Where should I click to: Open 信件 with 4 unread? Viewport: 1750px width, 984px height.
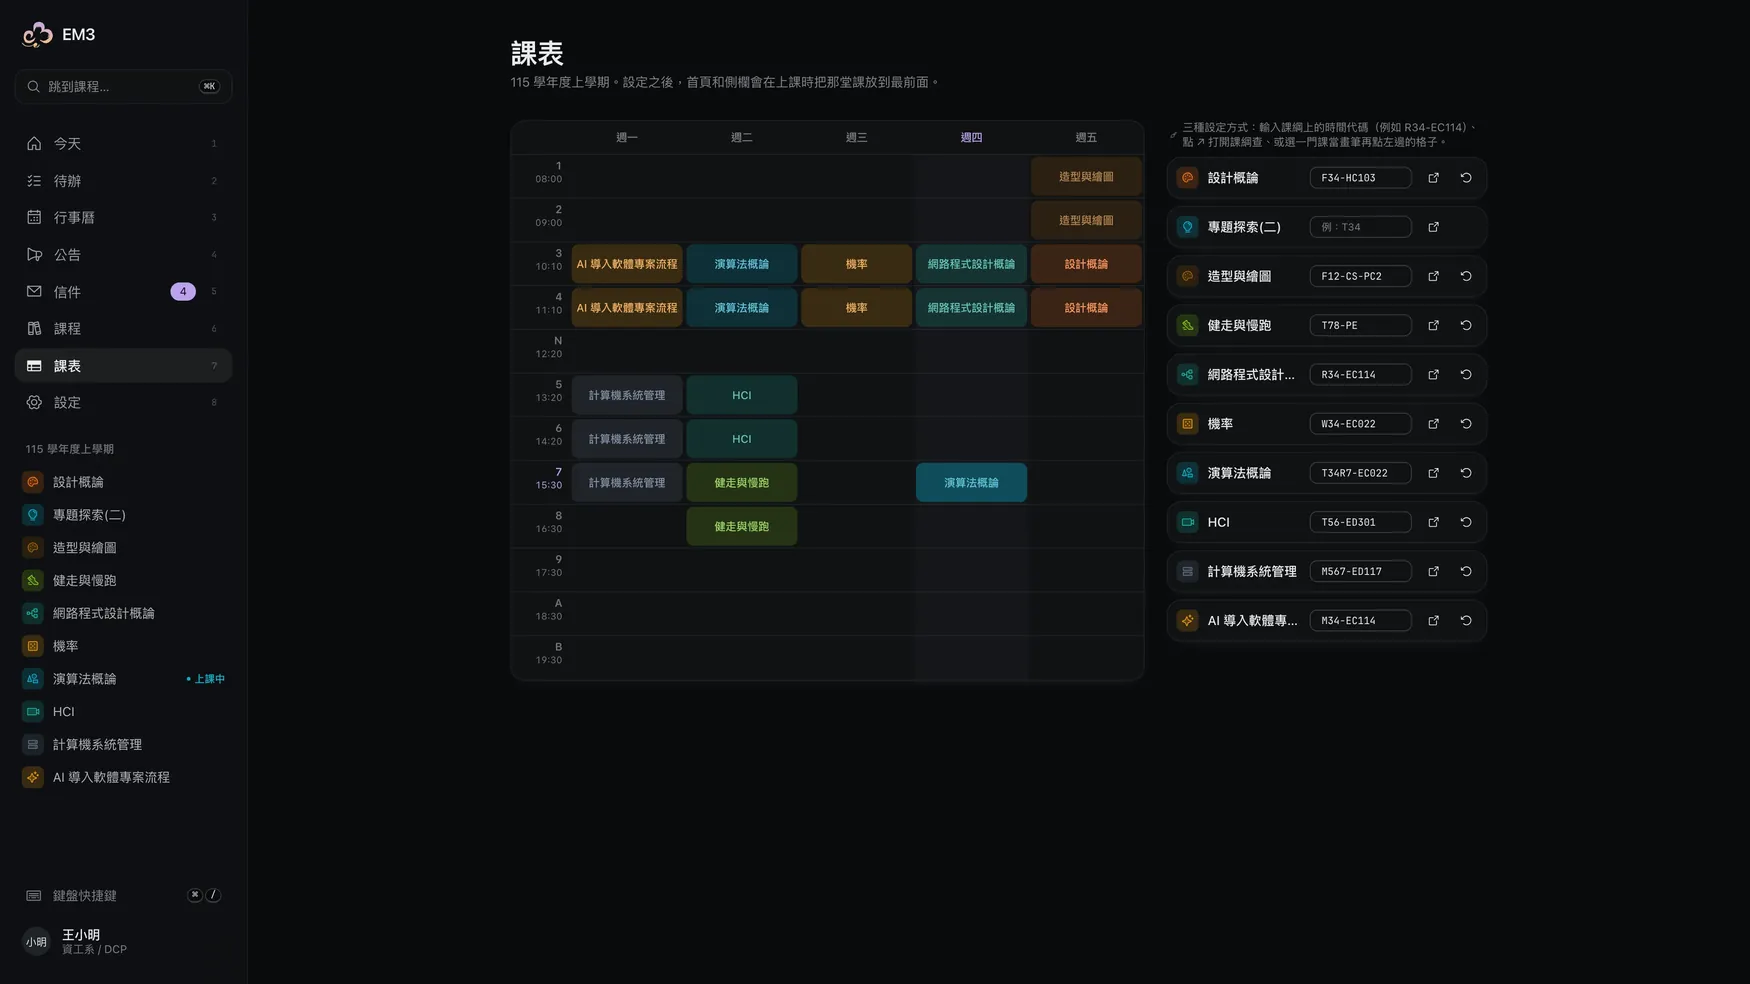click(123, 292)
